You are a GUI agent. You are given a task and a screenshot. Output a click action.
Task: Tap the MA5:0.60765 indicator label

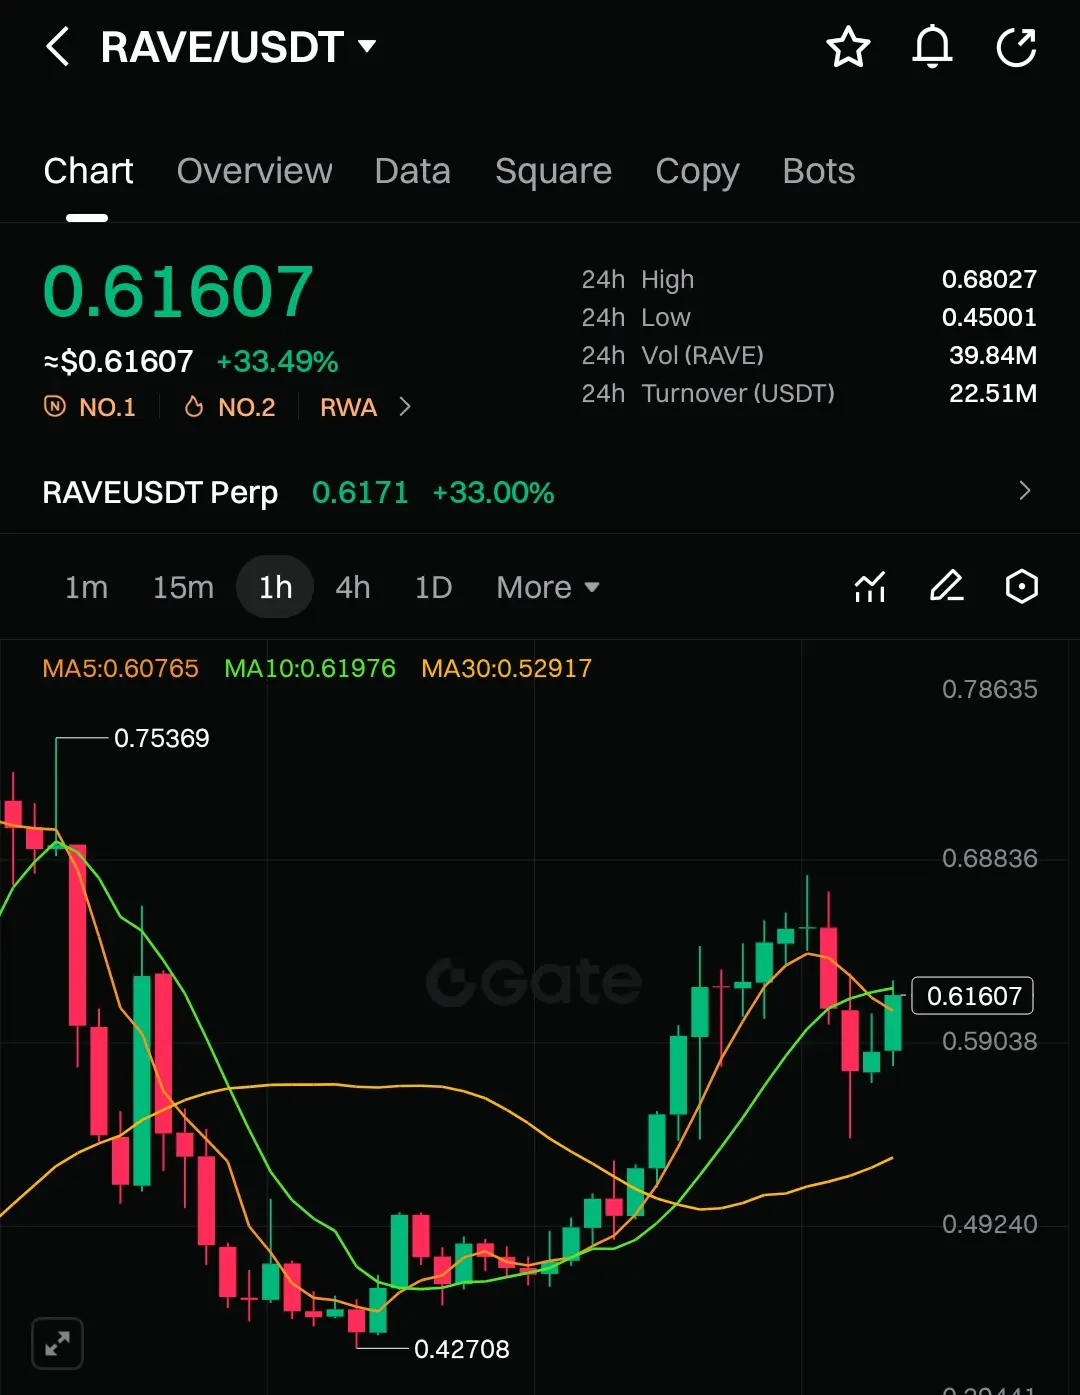120,668
